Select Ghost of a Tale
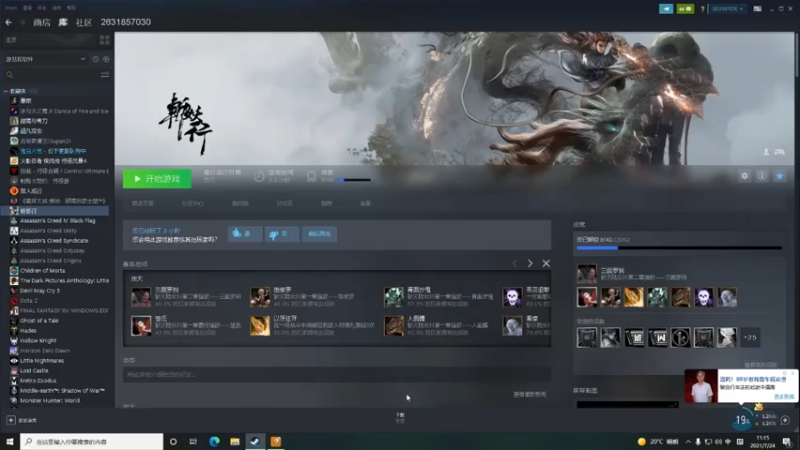Viewport: 800px width, 450px height. pos(39,320)
